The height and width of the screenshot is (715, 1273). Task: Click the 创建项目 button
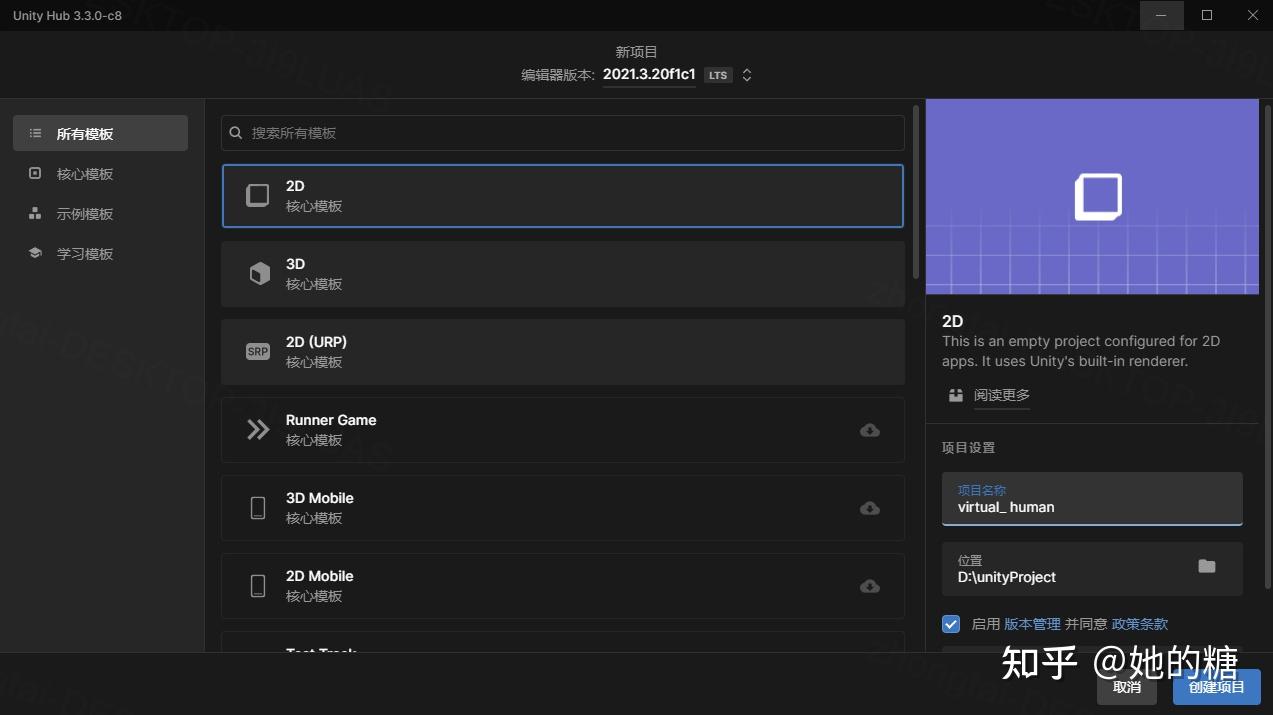1216,687
